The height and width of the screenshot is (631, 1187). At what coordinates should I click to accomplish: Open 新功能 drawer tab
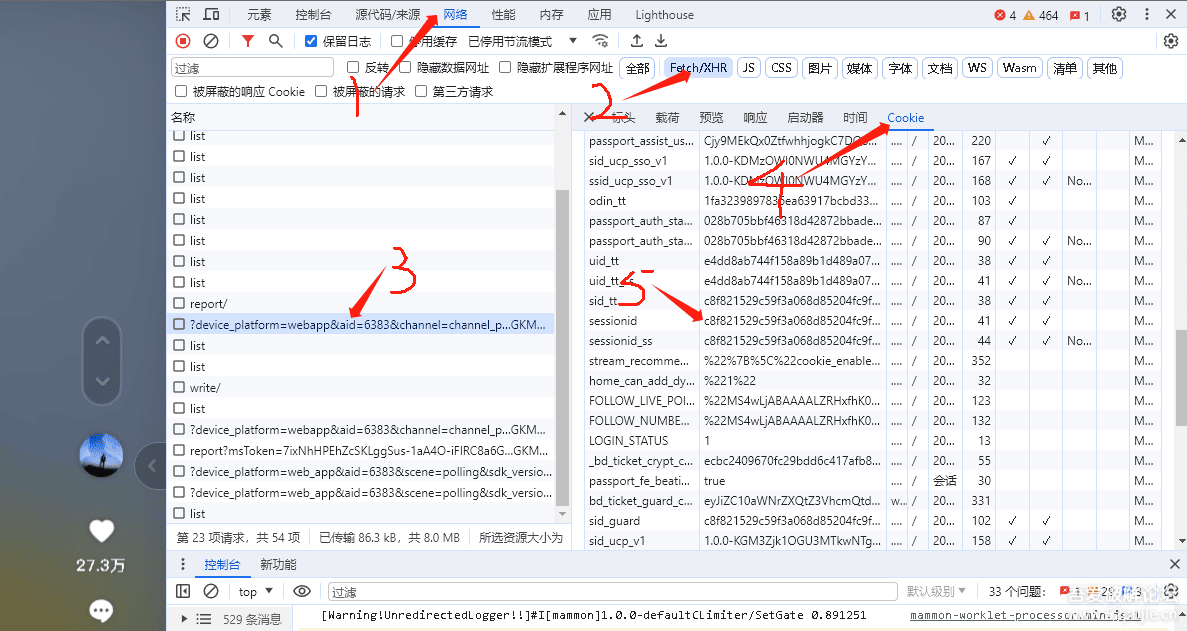[x=278, y=564]
